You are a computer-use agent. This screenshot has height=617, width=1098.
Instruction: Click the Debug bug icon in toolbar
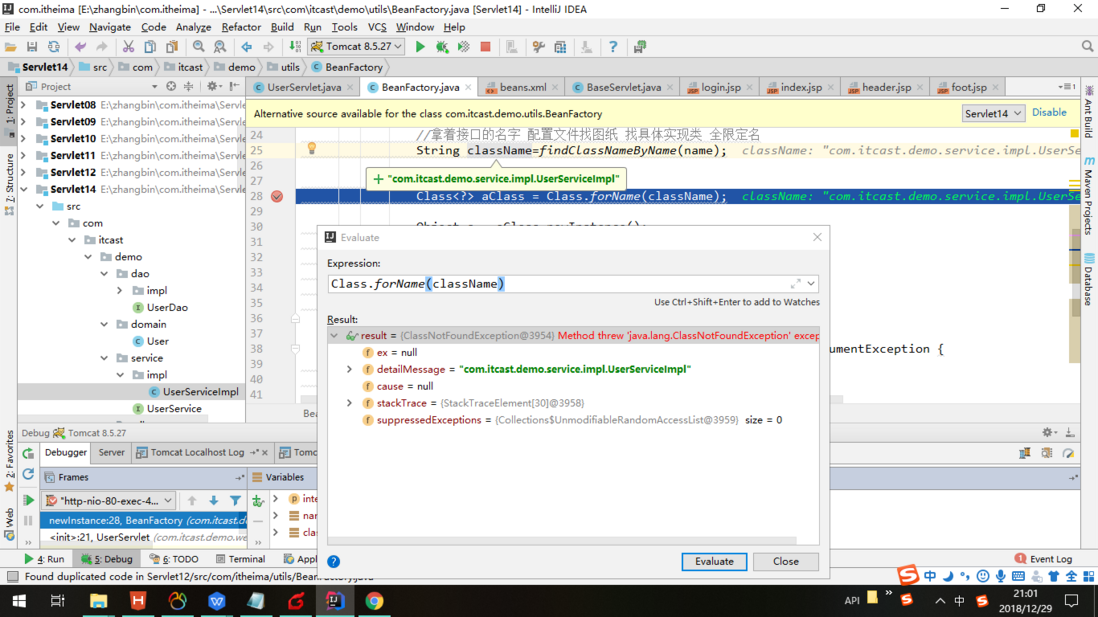pos(442,47)
